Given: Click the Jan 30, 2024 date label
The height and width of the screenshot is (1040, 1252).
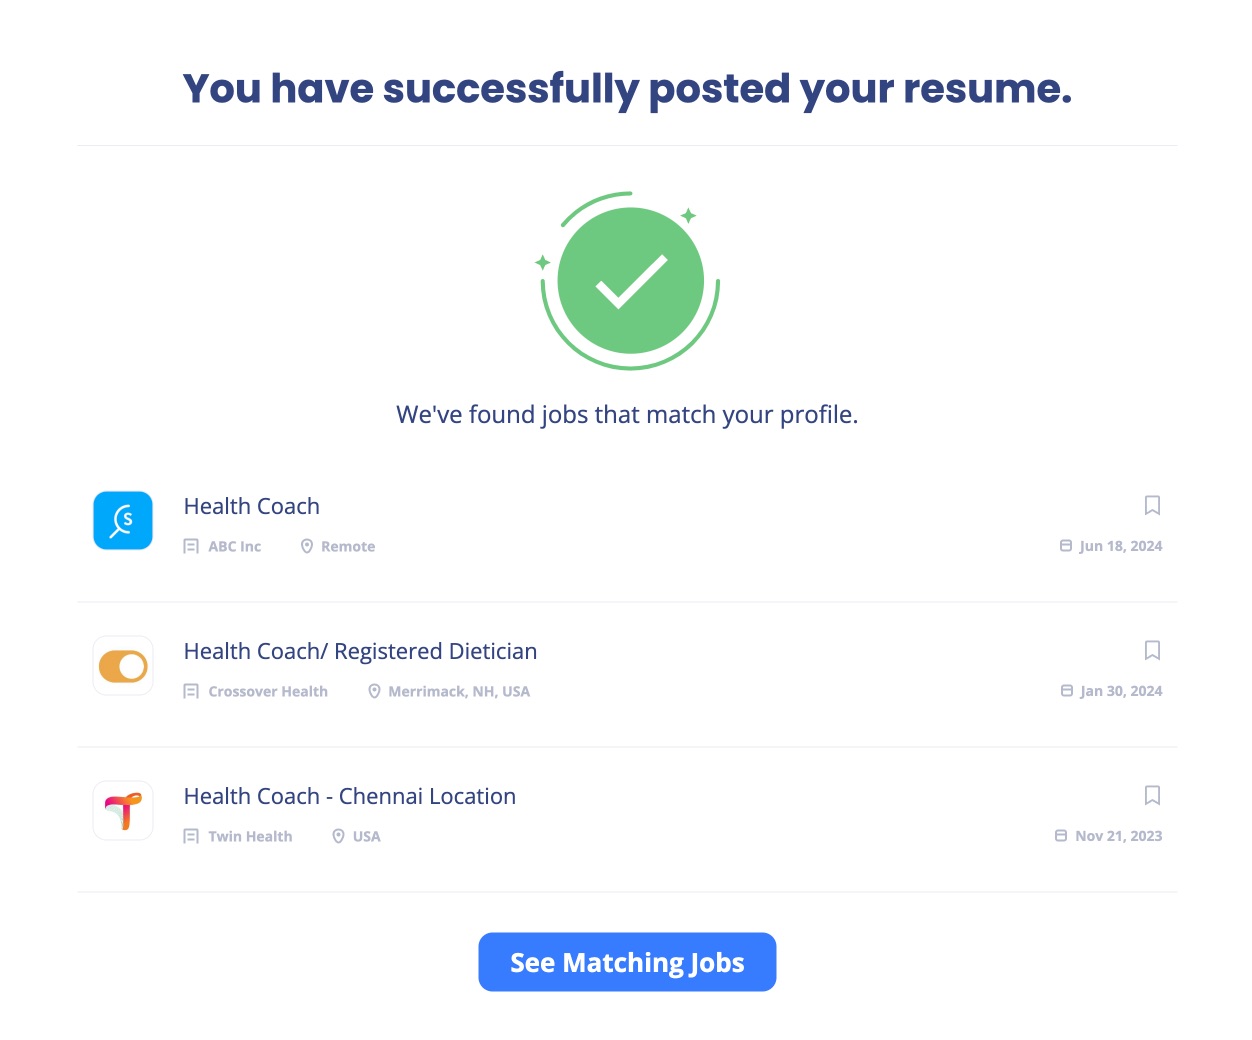Looking at the screenshot, I should (1119, 691).
